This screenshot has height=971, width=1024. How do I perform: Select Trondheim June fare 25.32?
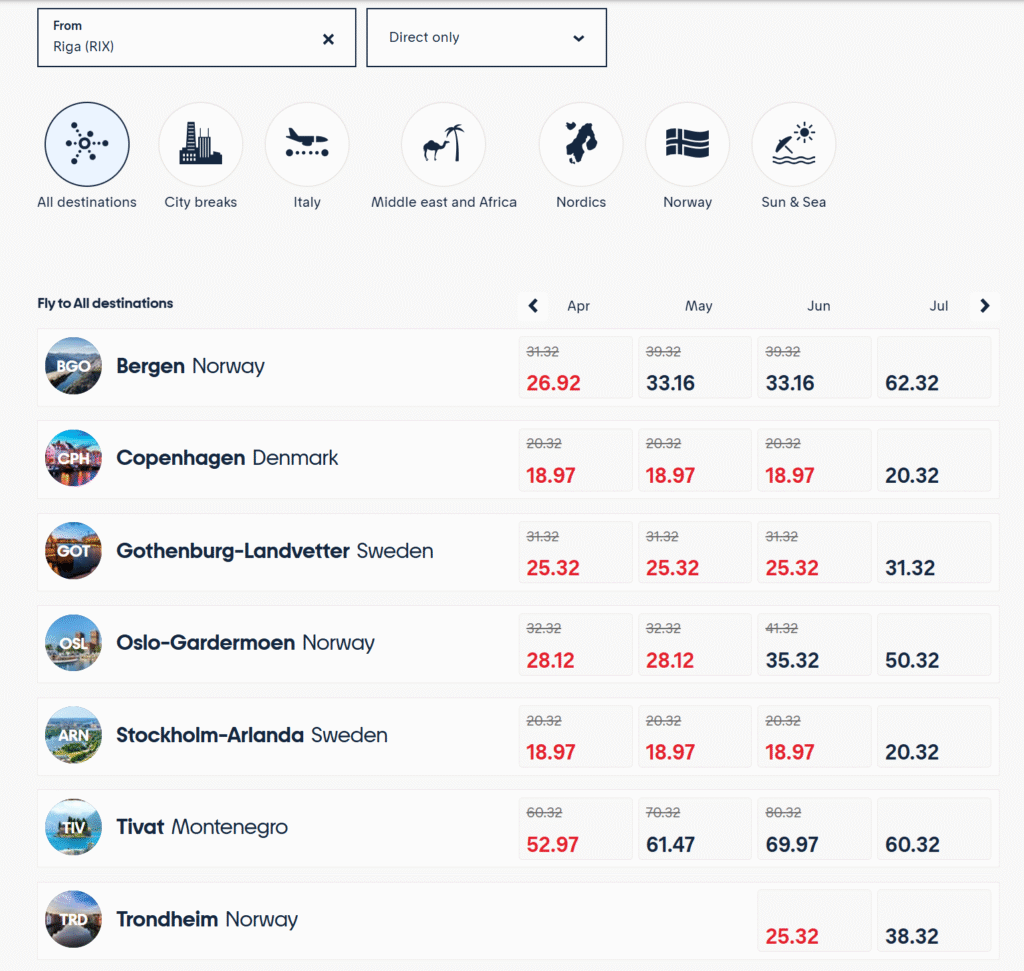pos(813,921)
